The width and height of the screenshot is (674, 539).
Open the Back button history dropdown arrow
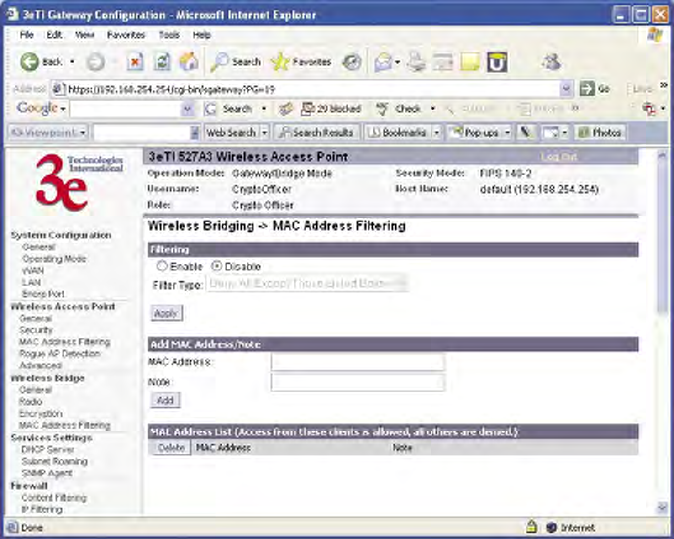point(72,62)
